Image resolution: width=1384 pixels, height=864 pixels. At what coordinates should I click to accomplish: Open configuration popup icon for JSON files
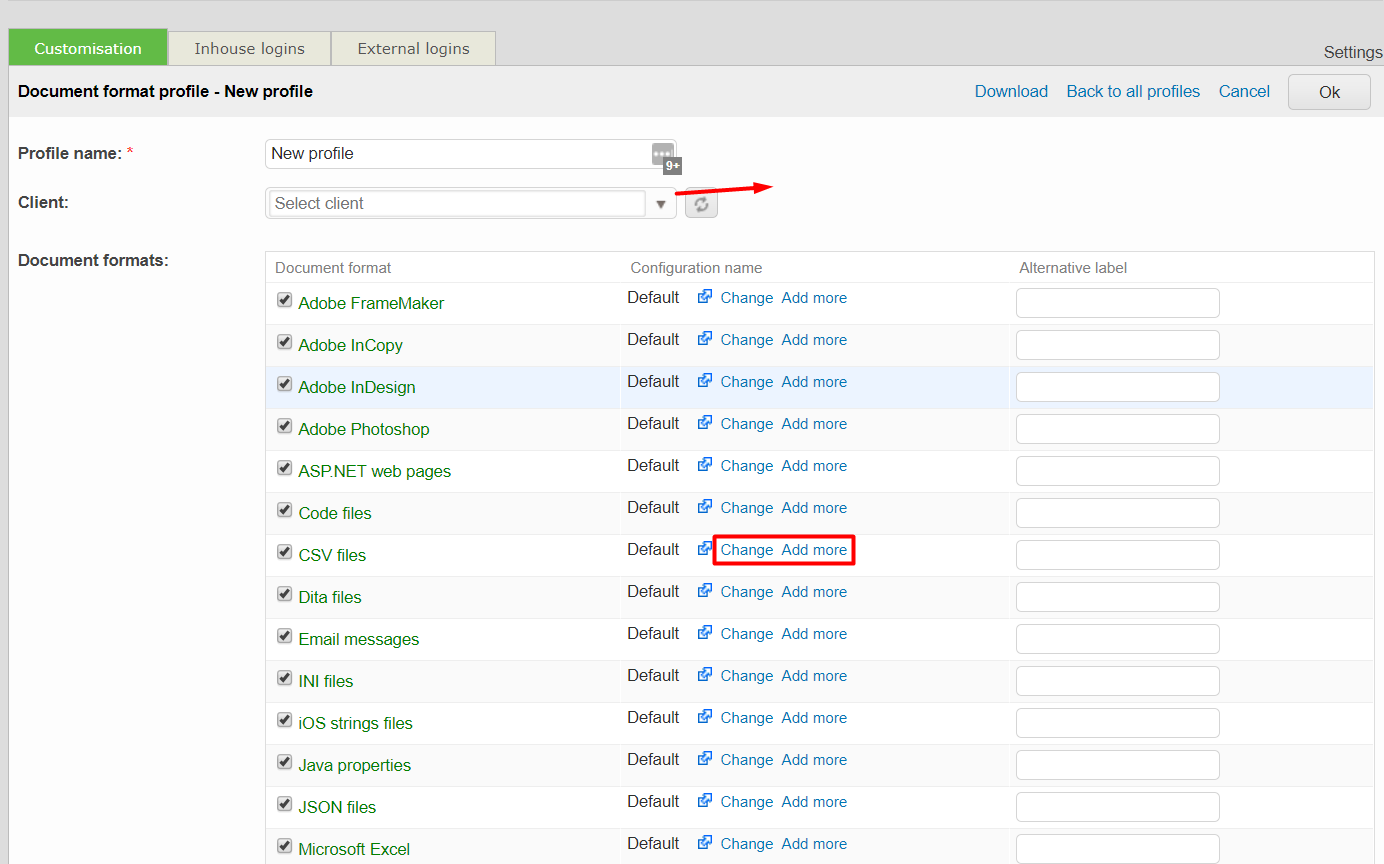[705, 801]
